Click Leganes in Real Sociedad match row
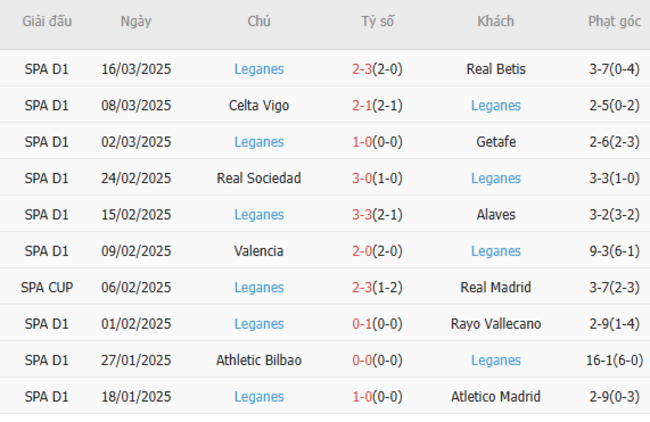Image resolution: width=650 pixels, height=422 pixels. (496, 178)
